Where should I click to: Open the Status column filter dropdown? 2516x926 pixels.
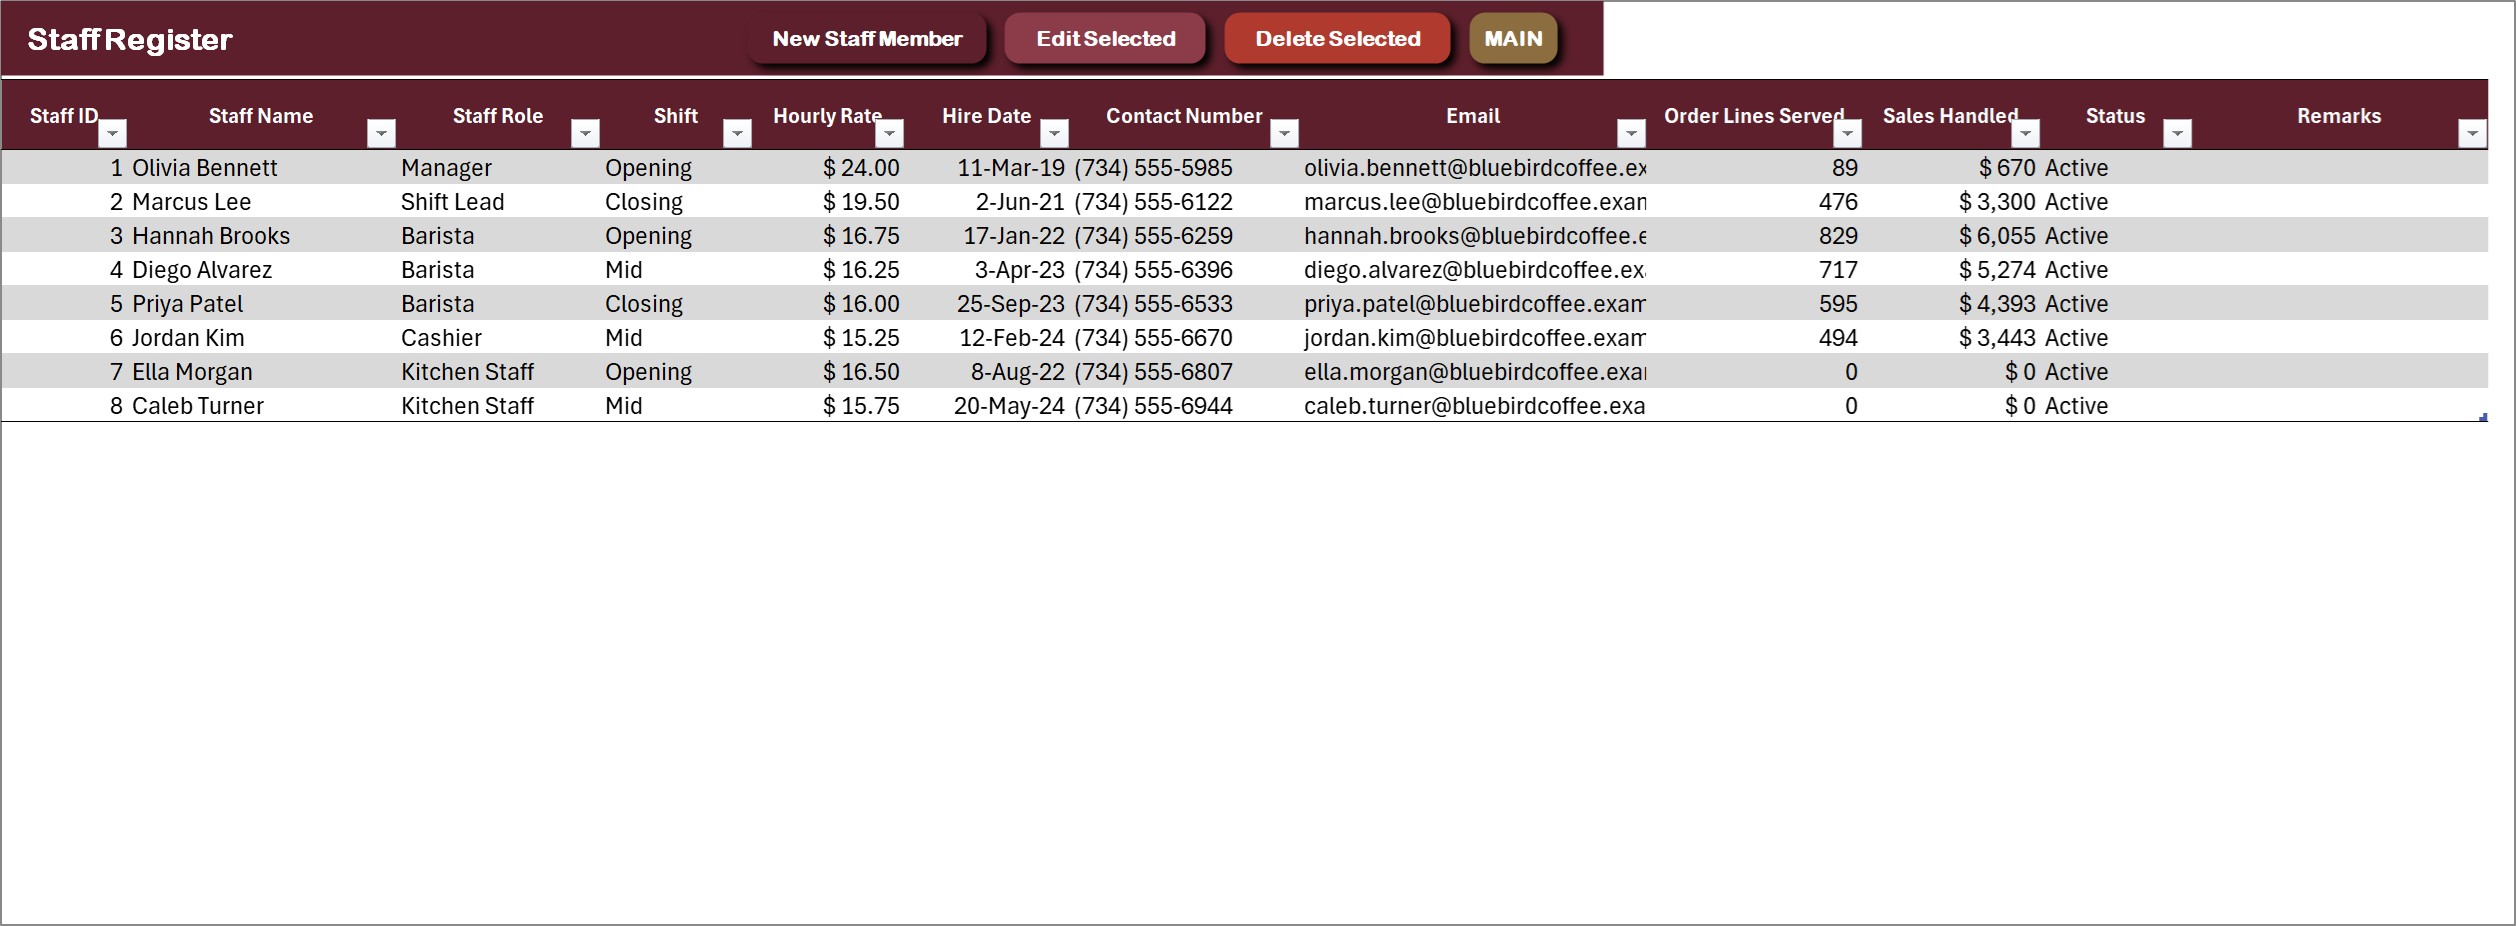click(2177, 133)
